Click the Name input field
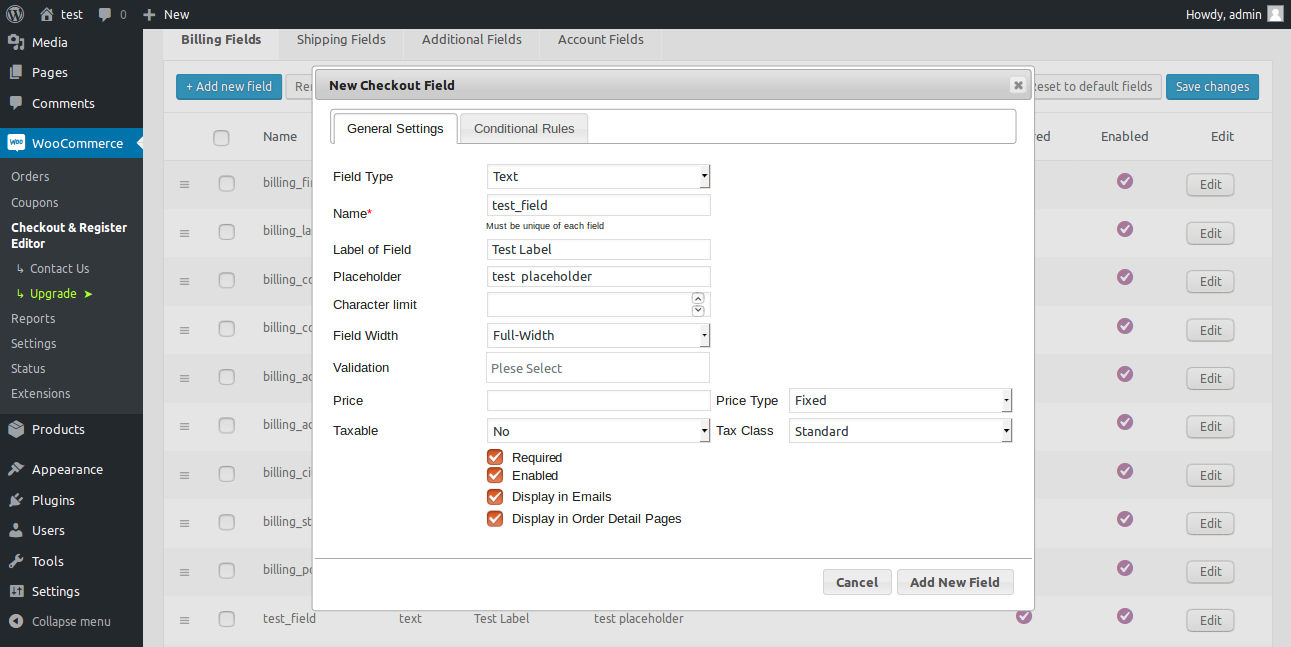The image size is (1291, 647). [x=598, y=205]
